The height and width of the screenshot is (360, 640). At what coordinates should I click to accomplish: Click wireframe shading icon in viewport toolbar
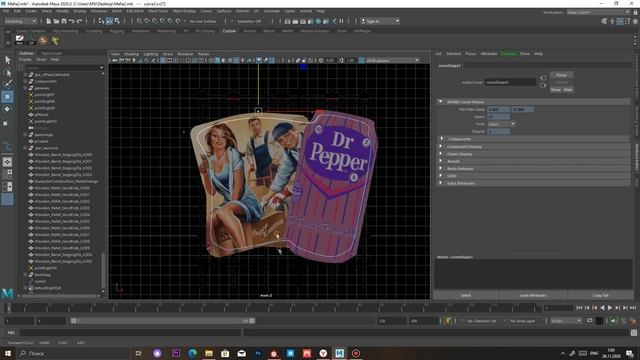pyautogui.click(x=211, y=60)
